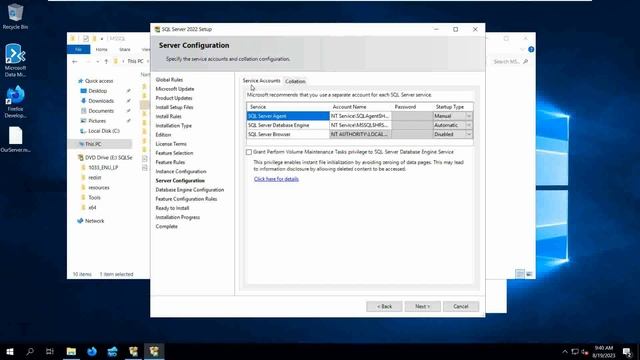Viewport: 640px width, 360px height.
Task: Open the redist folder in tree
Action: pyautogui.click(x=94, y=178)
